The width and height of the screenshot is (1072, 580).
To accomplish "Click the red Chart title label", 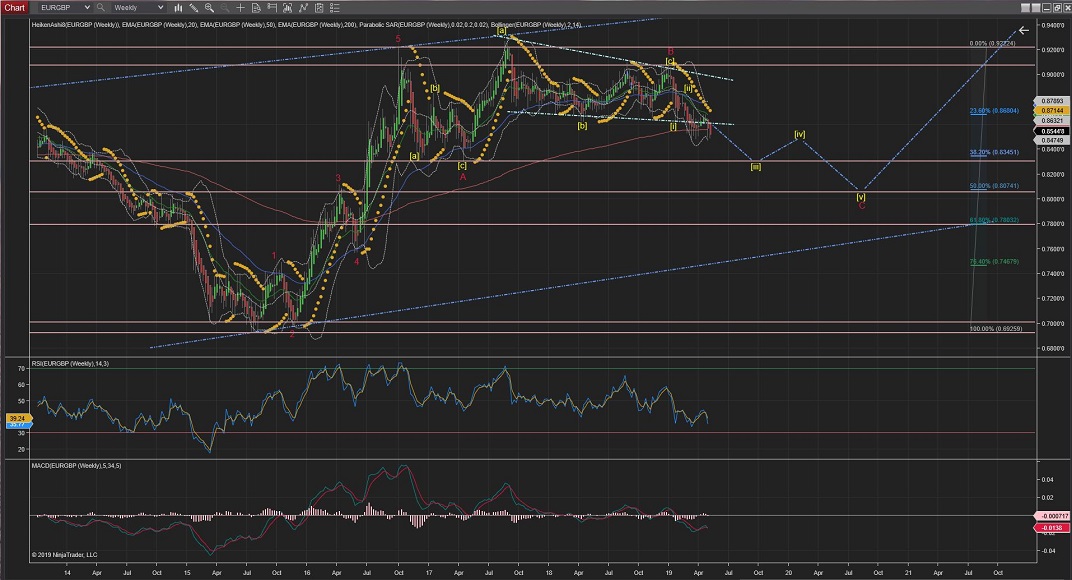I will (14, 8).
